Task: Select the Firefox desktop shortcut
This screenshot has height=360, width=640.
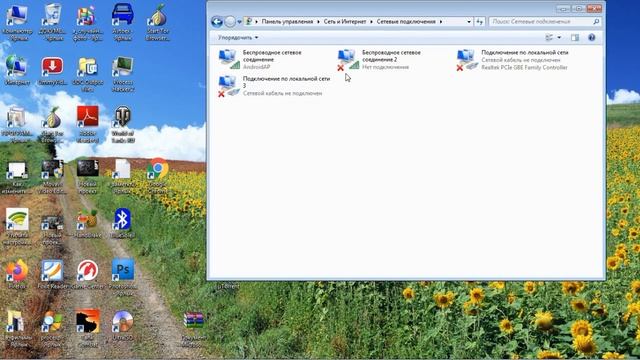Action: (17, 274)
